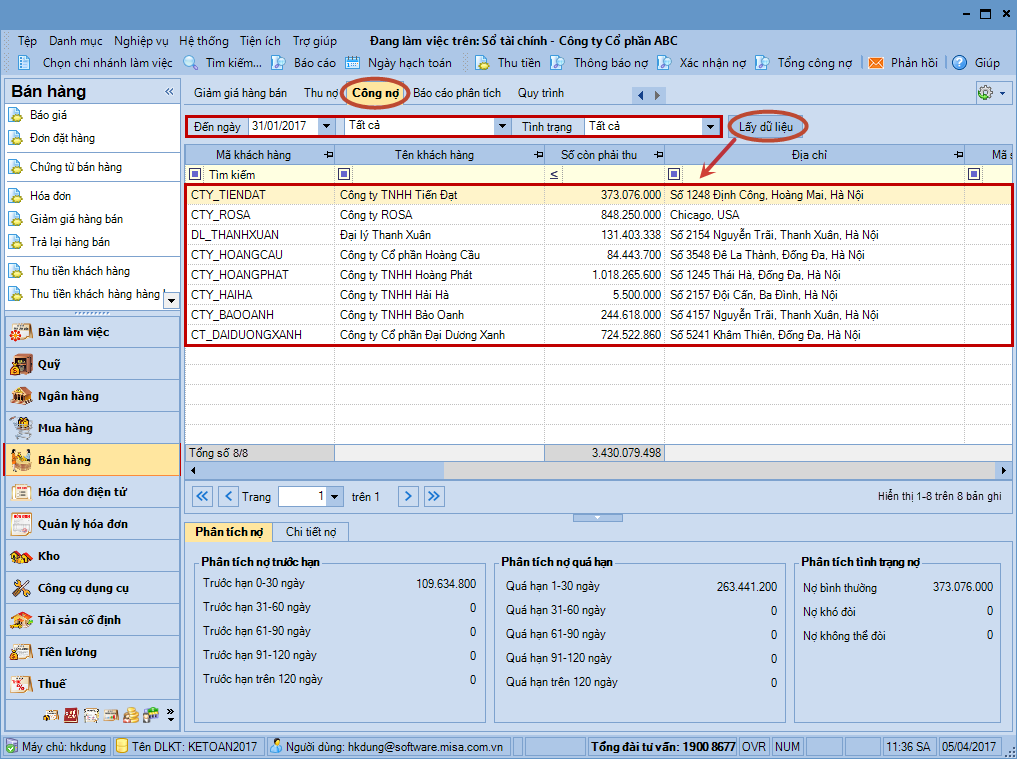Click the Phản hồi envelope icon

[876, 63]
